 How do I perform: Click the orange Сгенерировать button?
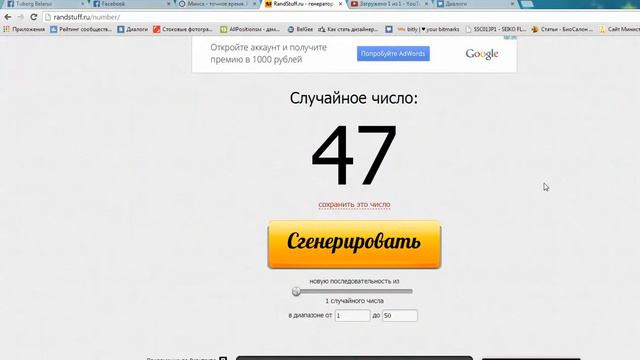click(x=354, y=244)
